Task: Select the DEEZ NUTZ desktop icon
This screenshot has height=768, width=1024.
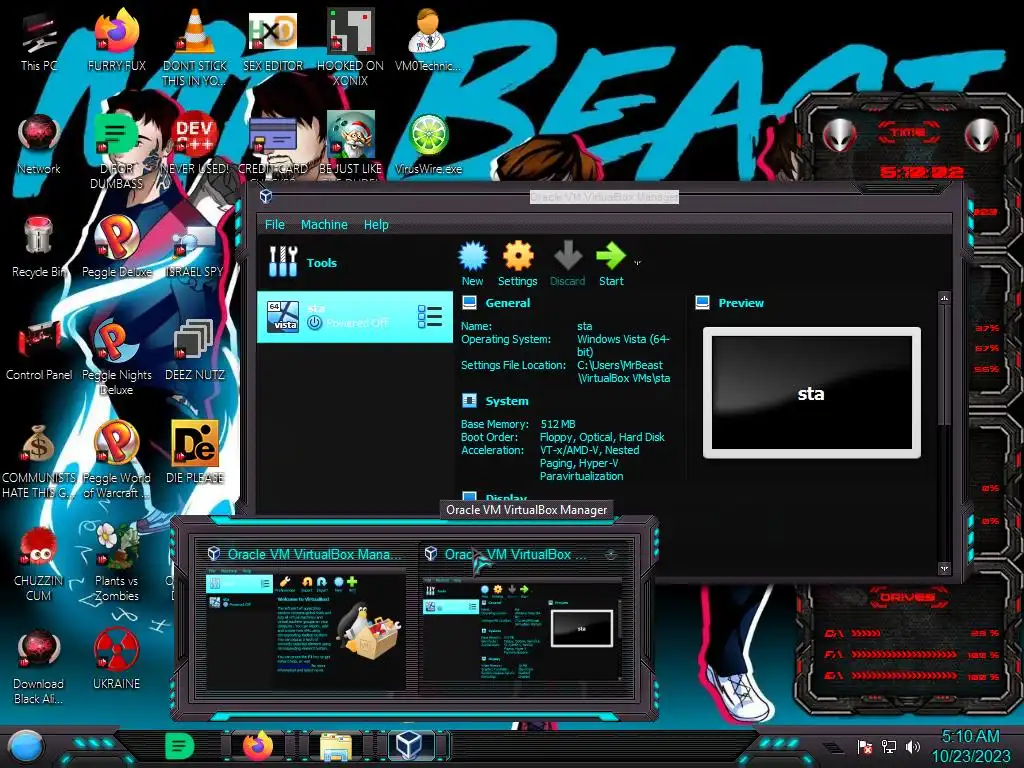Action: pyautogui.click(x=195, y=351)
